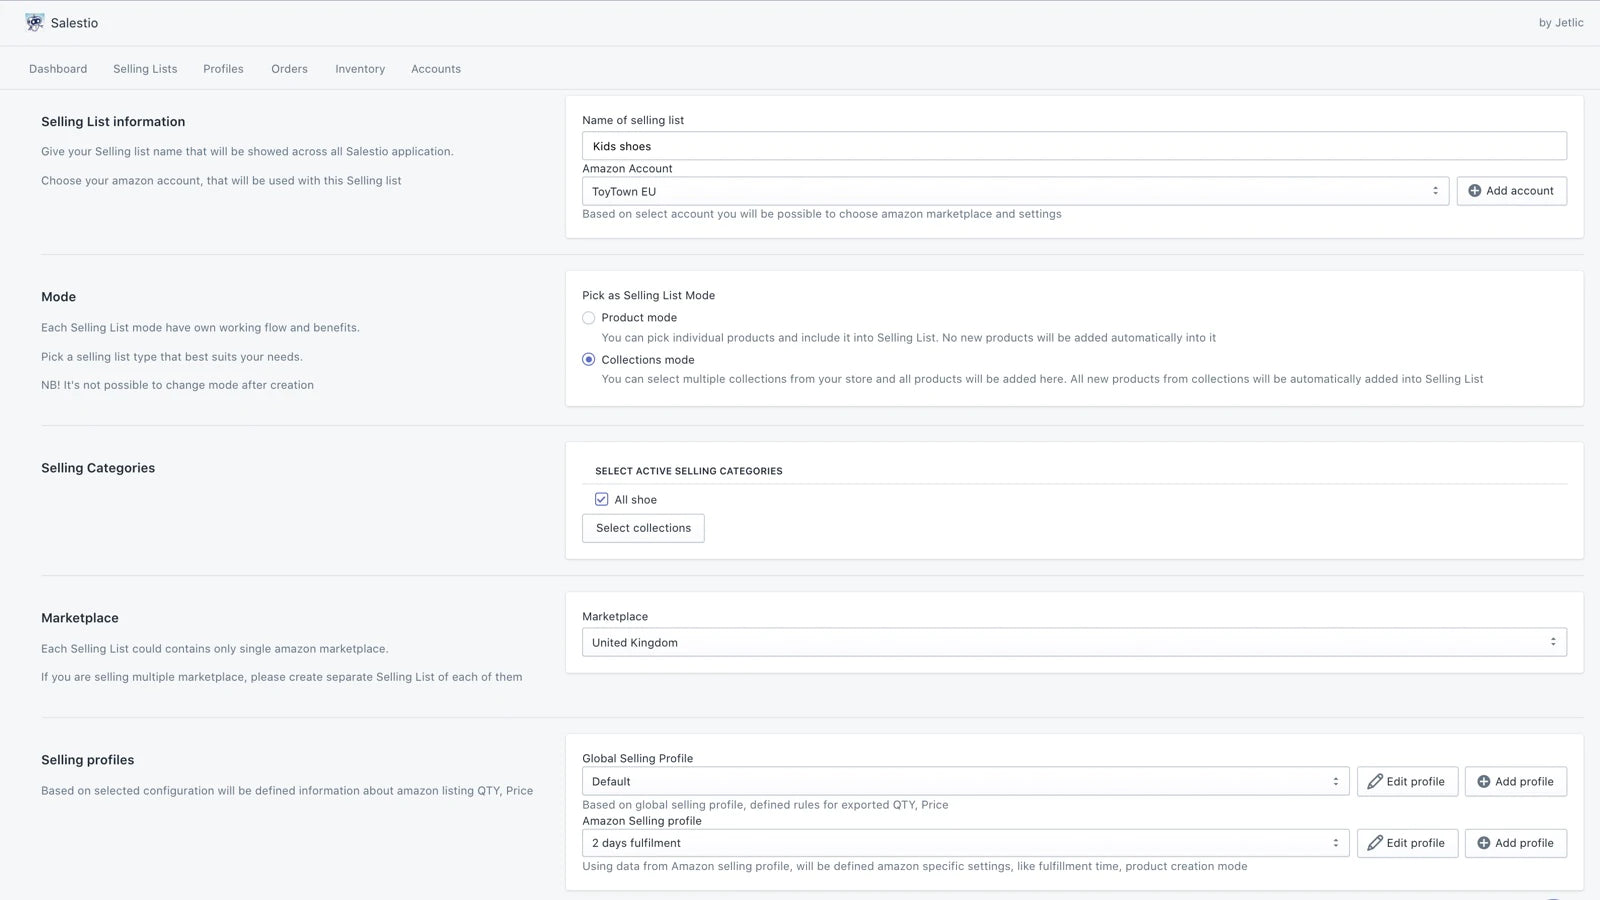Uncheck the All shoe selling category
1600x900 pixels.
coord(601,499)
